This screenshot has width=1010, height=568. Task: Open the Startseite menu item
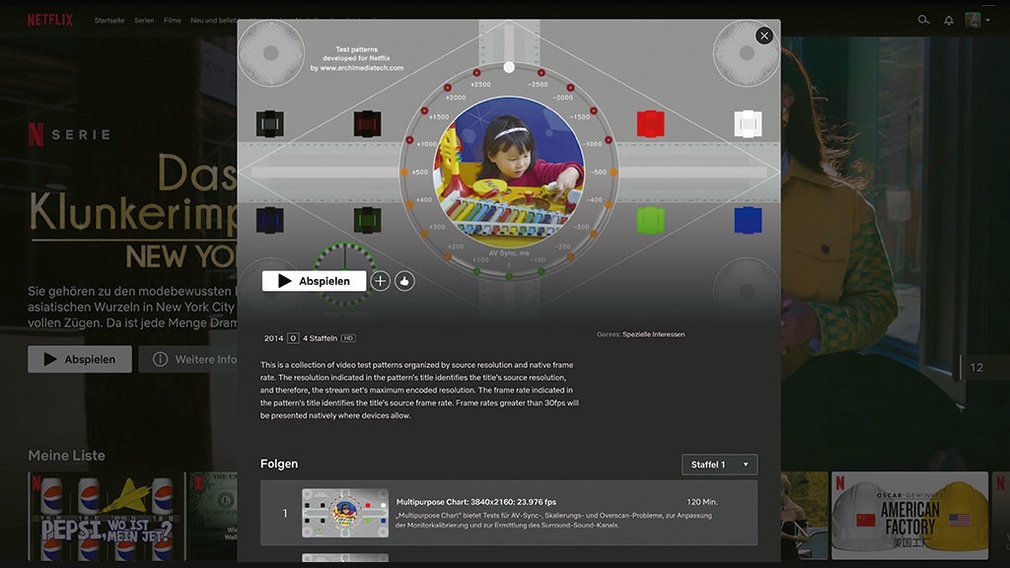point(110,21)
